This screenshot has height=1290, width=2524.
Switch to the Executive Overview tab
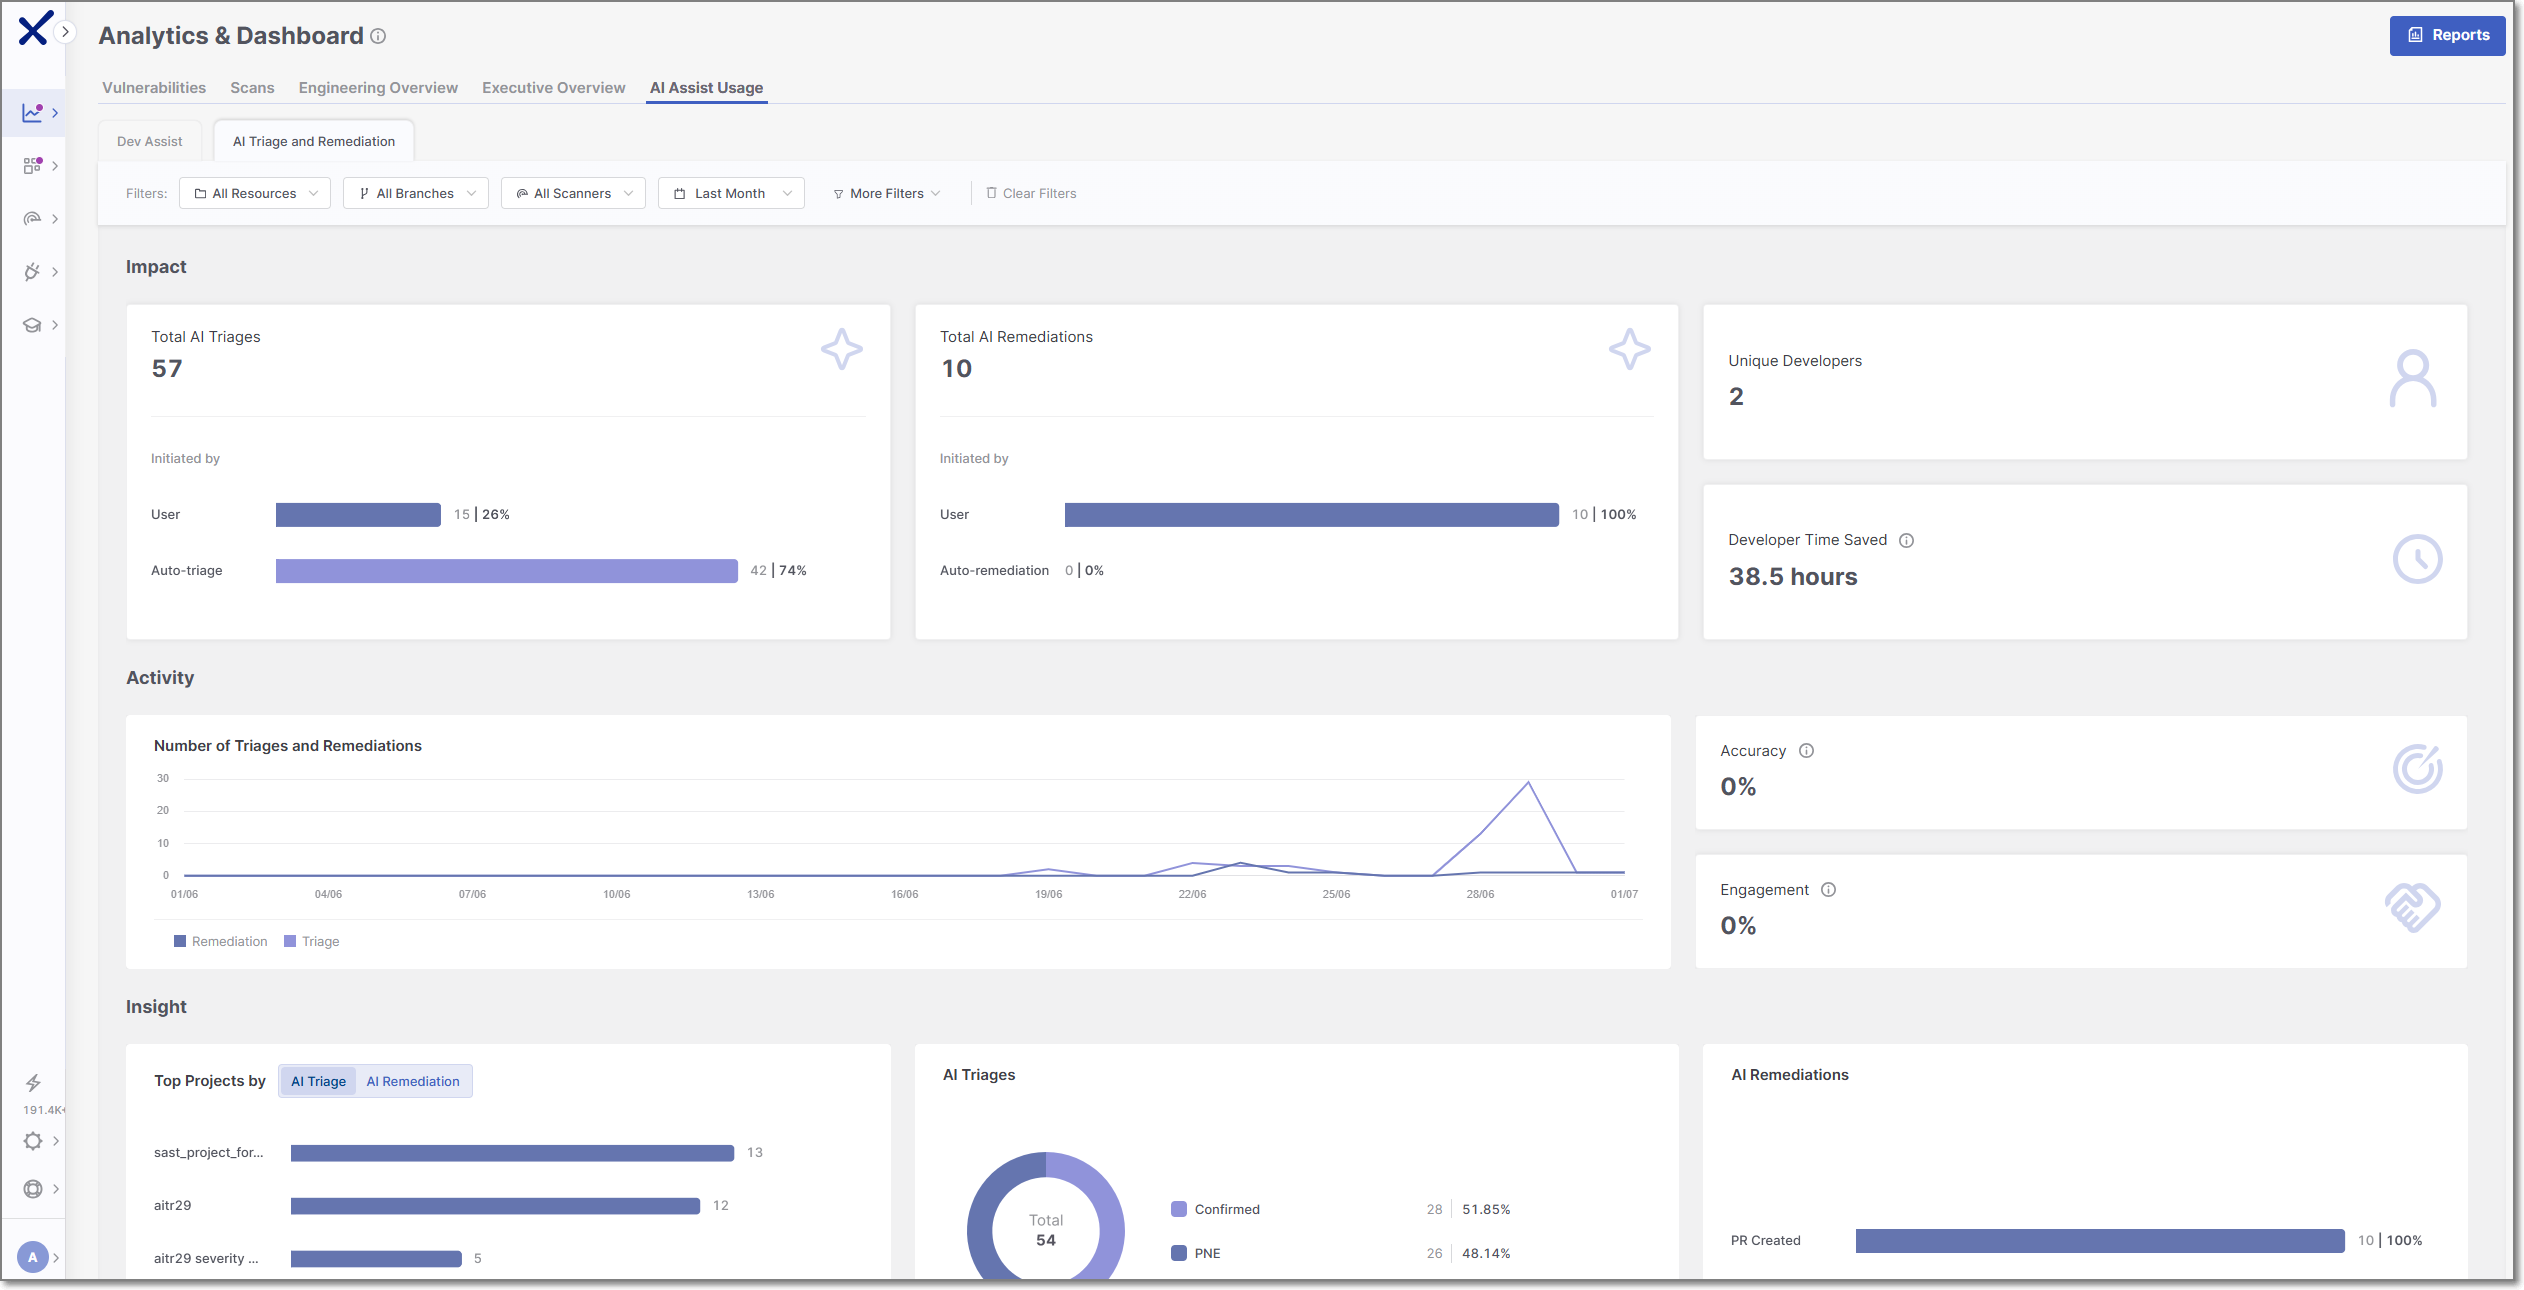[553, 88]
